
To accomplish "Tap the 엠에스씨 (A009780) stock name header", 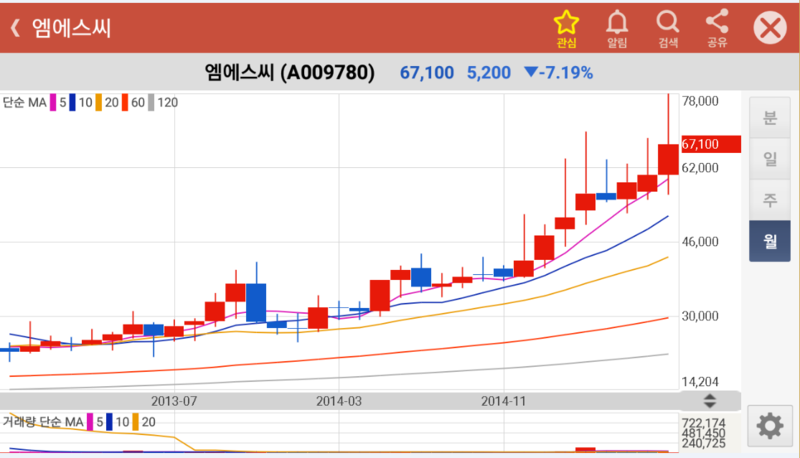I will click(289, 73).
